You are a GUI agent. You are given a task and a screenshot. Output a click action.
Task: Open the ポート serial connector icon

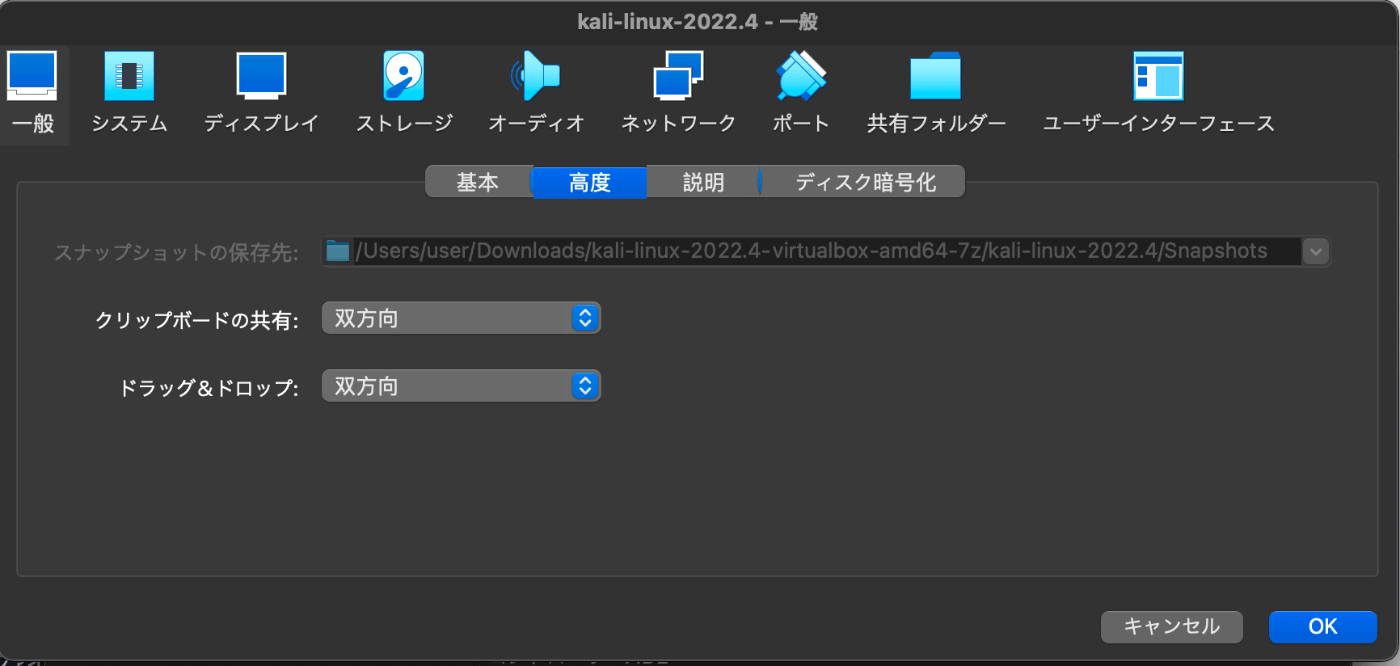pos(801,77)
